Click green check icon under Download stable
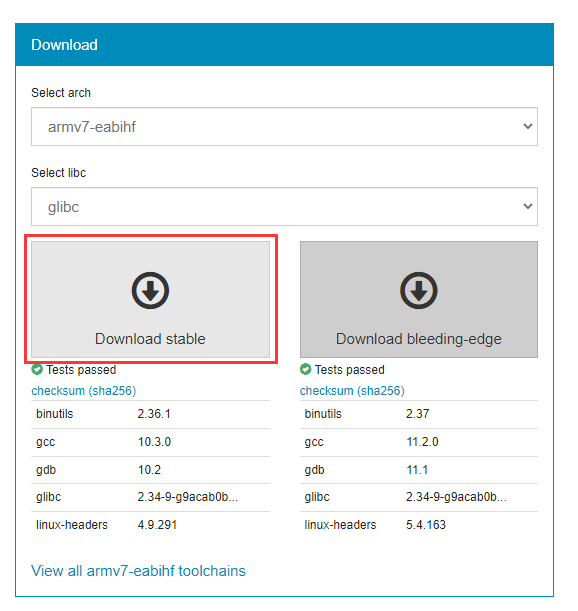The height and width of the screenshot is (611, 578). [37, 369]
